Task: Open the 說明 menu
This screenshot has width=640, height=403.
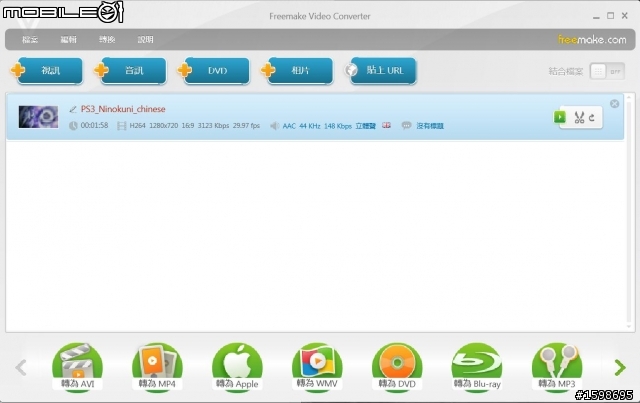Action: [145, 40]
